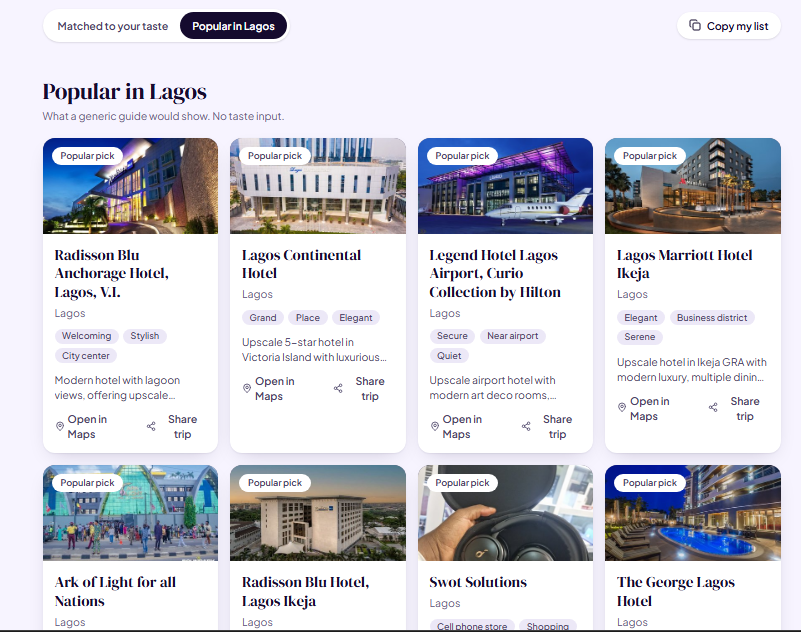Click share icon on Radisson Blu Anchorage card
This screenshot has width=801, height=632.
pos(151,426)
